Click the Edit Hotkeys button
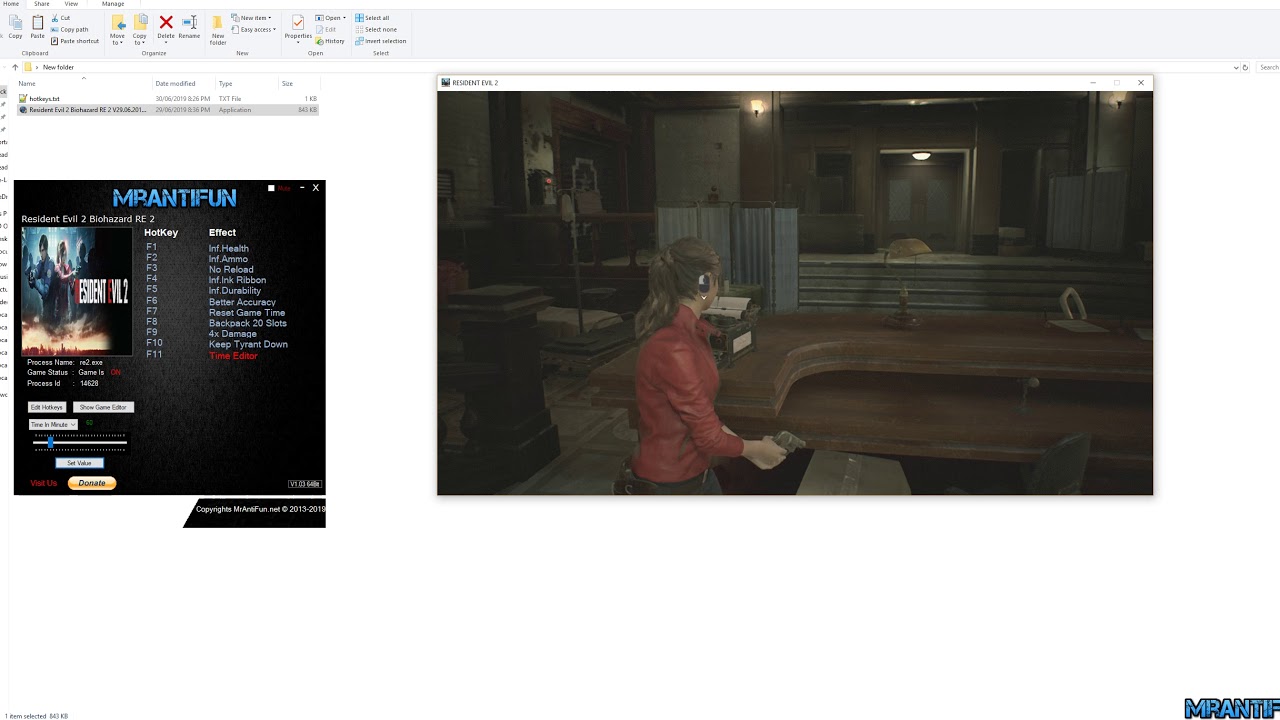 47,407
